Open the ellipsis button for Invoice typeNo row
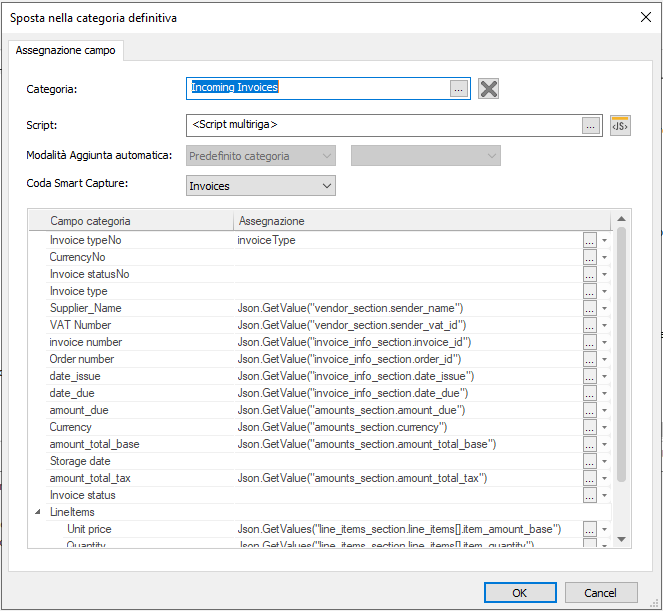 point(590,240)
